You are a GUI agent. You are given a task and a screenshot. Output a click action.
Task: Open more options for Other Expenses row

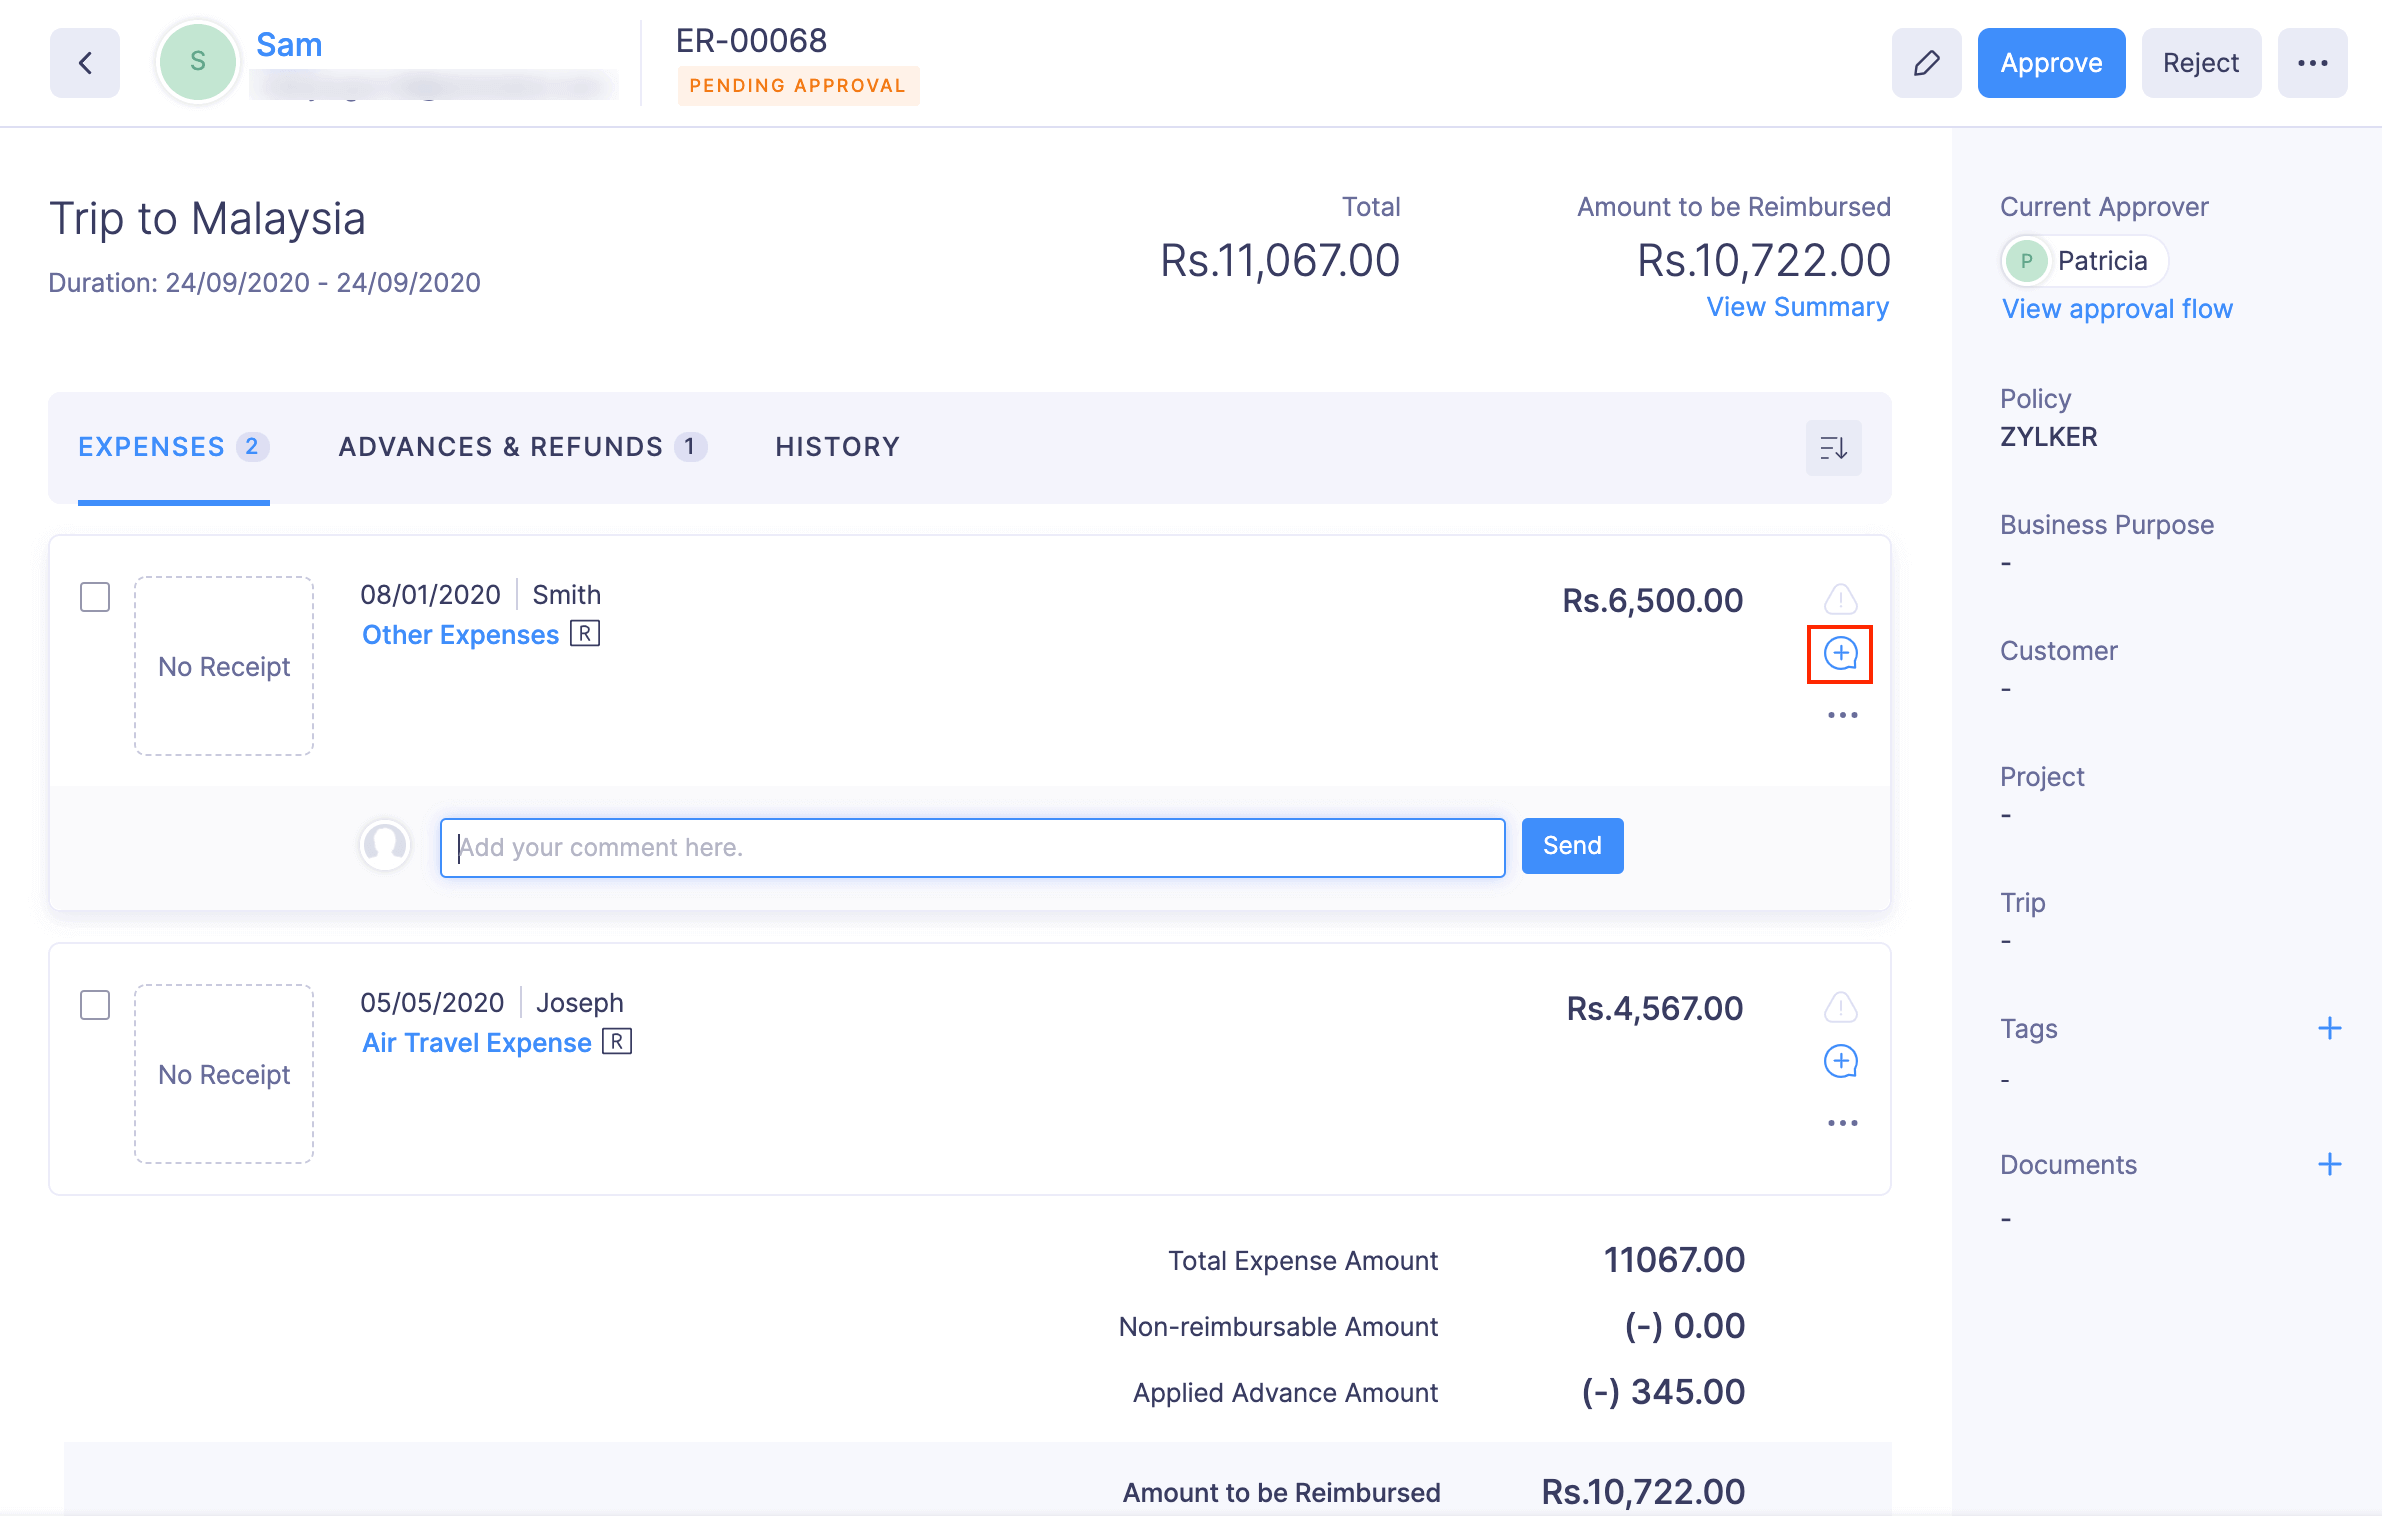coord(1842,715)
